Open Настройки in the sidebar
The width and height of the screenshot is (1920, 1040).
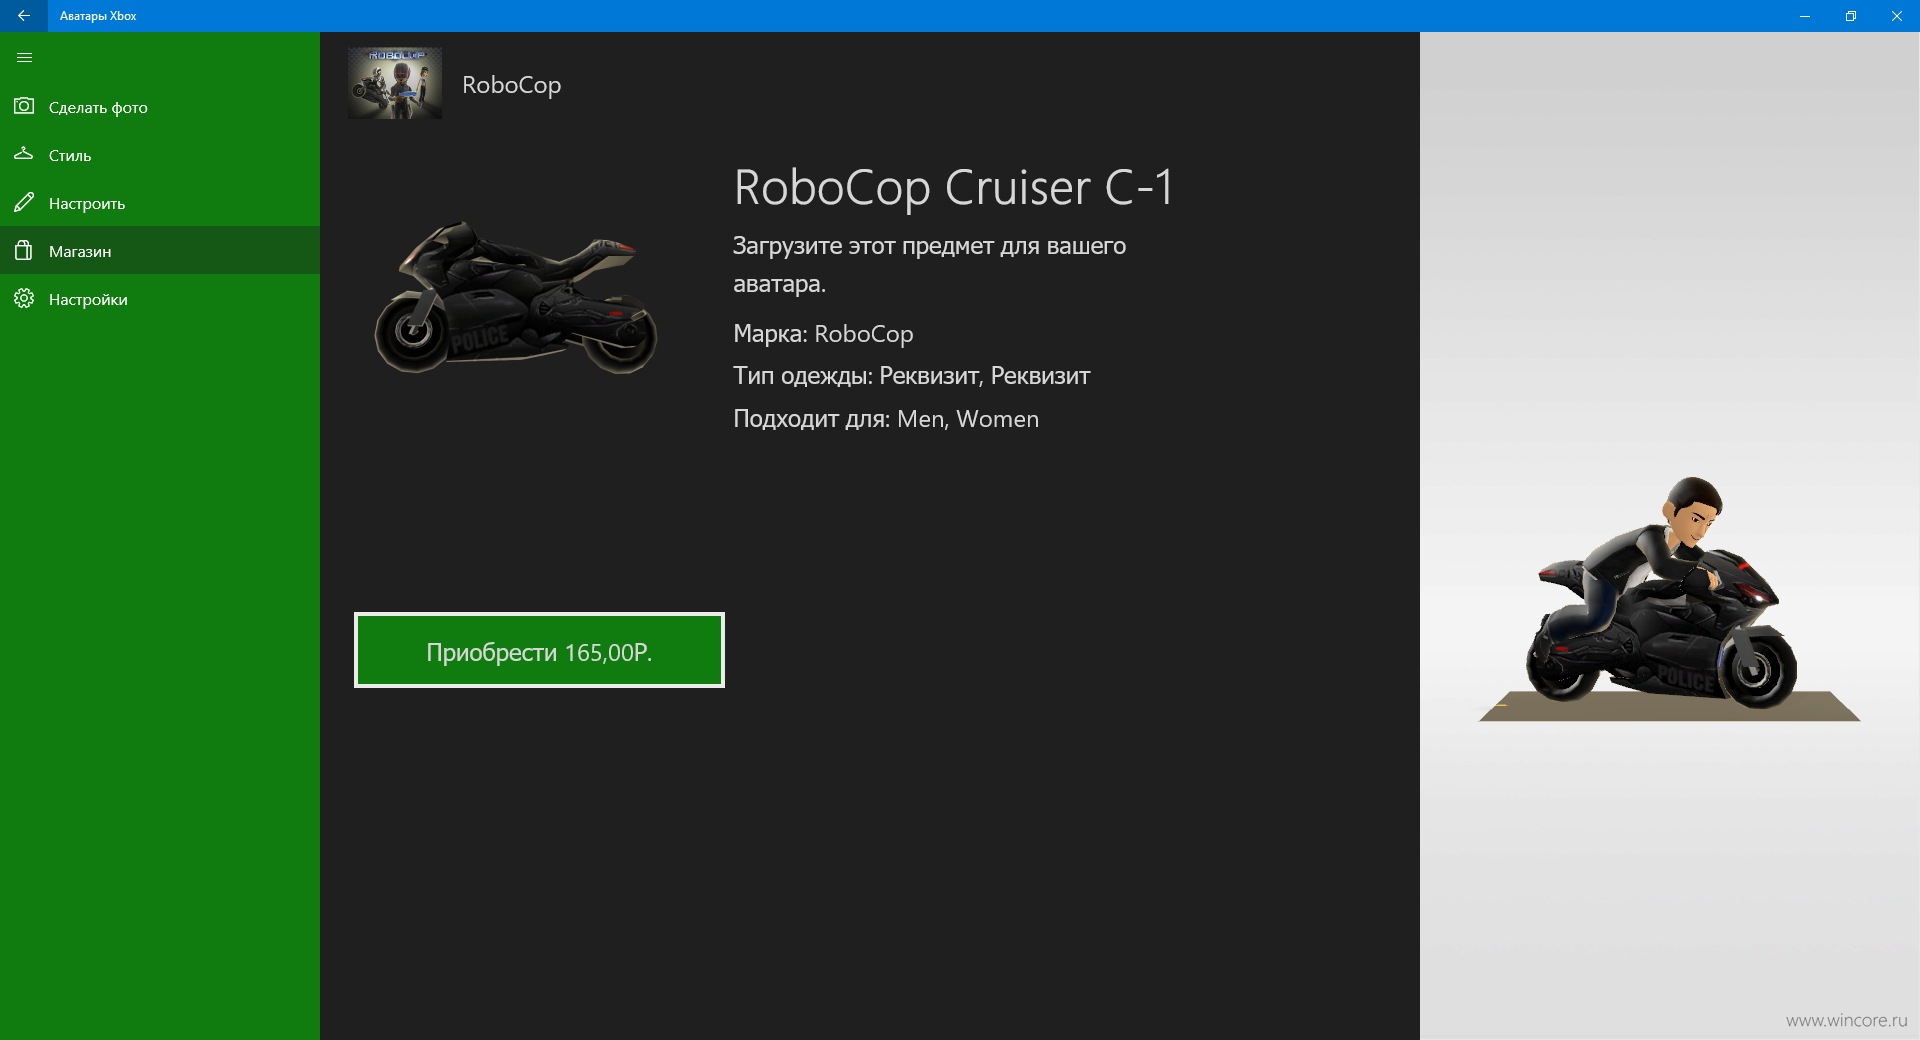(x=160, y=299)
